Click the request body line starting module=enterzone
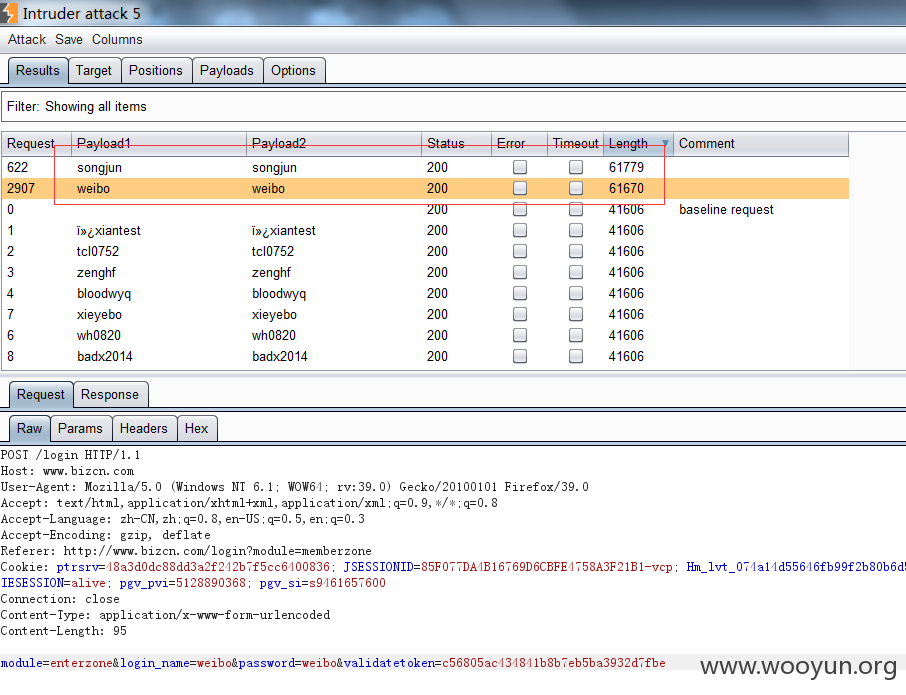This screenshot has height=695, width=906. coord(333,663)
